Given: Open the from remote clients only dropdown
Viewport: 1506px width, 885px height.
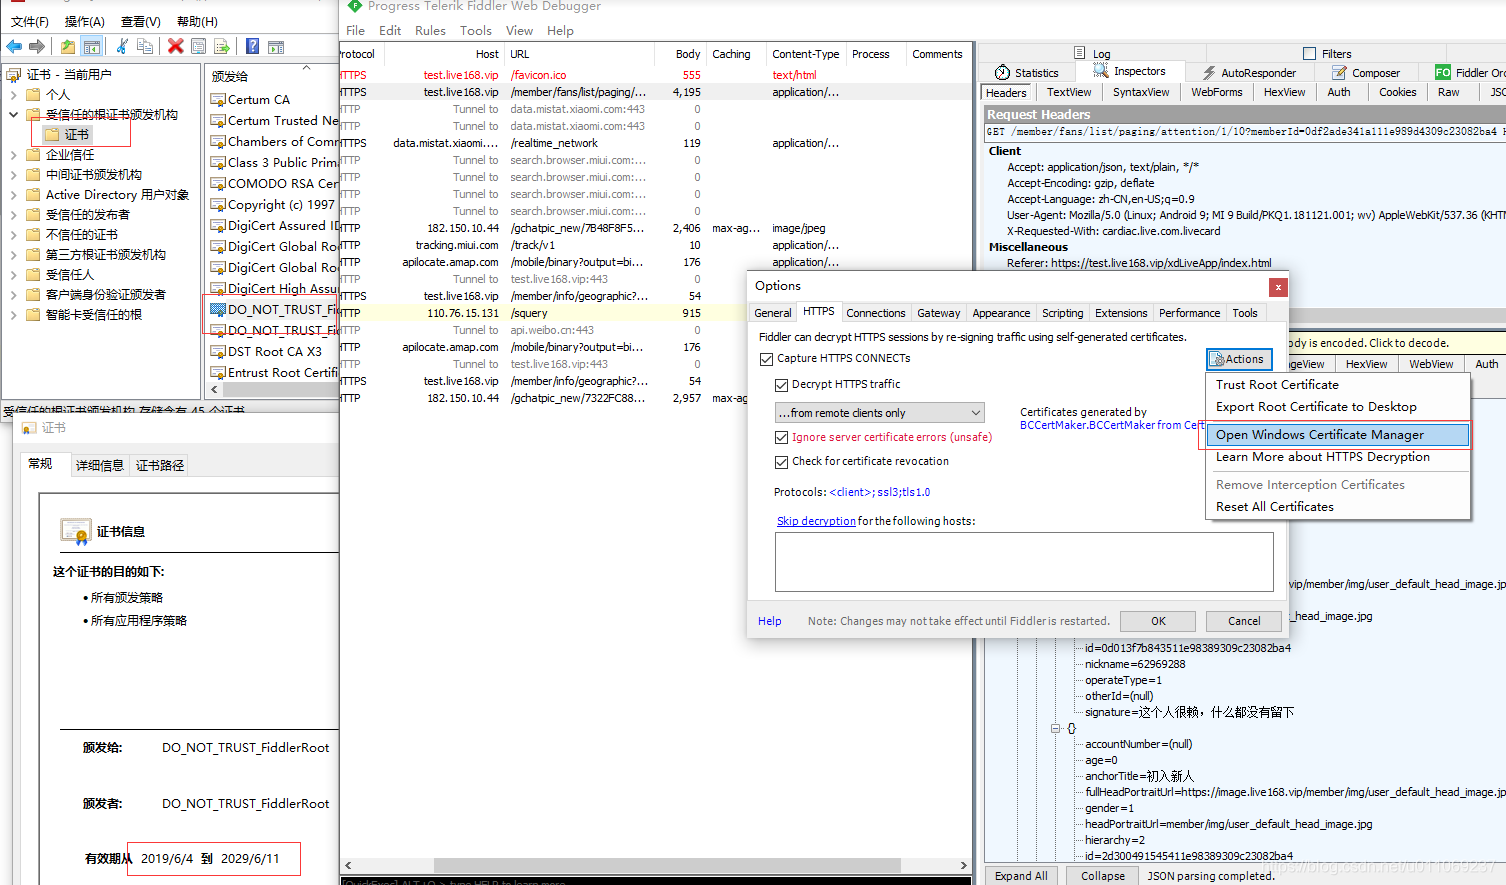Looking at the screenshot, I should pos(880,413).
